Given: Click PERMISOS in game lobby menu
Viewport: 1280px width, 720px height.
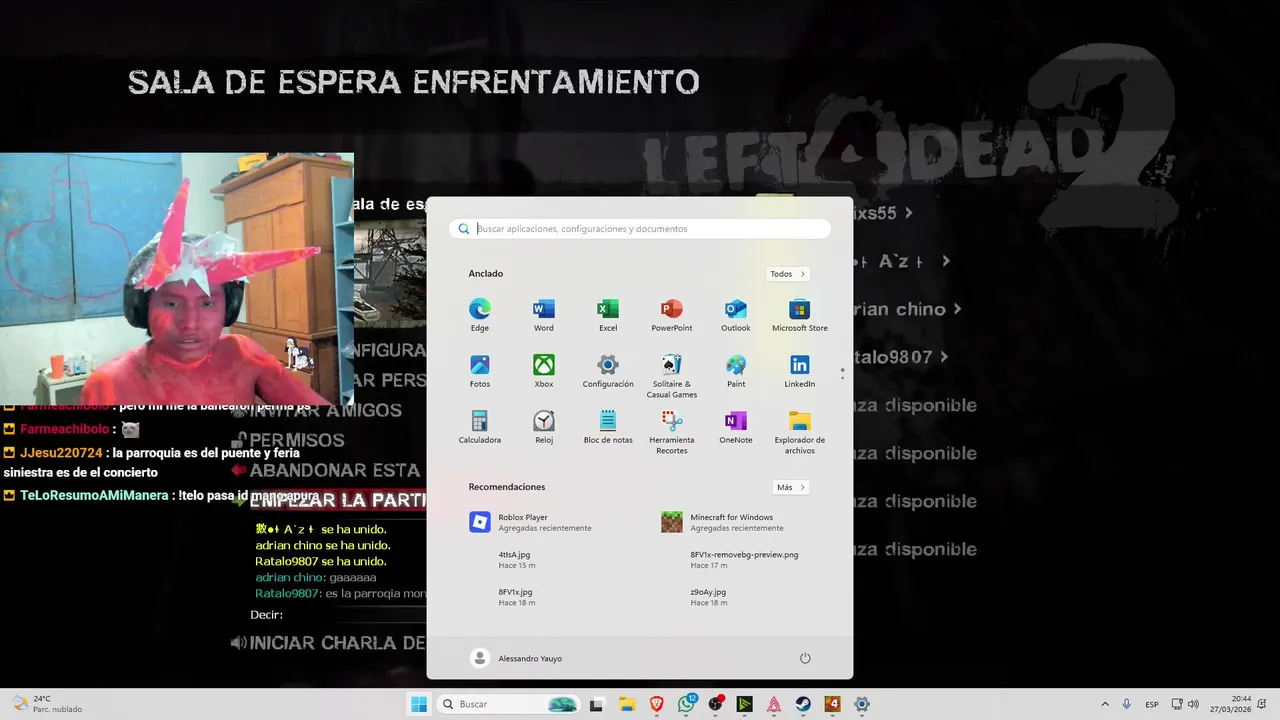Looking at the screenshot, I should [296, 440].
